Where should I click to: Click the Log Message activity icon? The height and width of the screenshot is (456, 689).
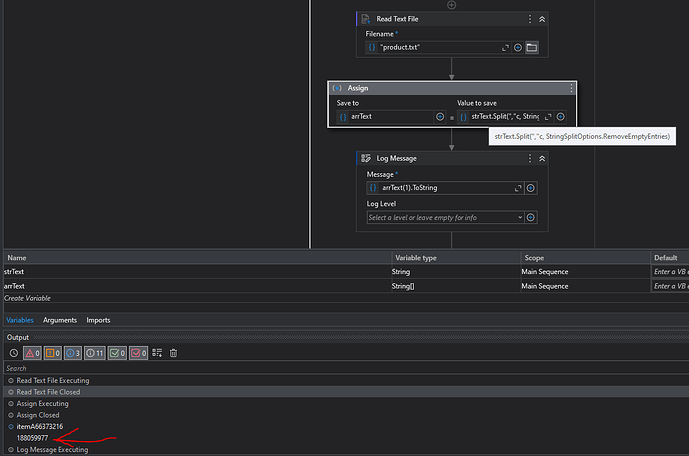point(366,158)
